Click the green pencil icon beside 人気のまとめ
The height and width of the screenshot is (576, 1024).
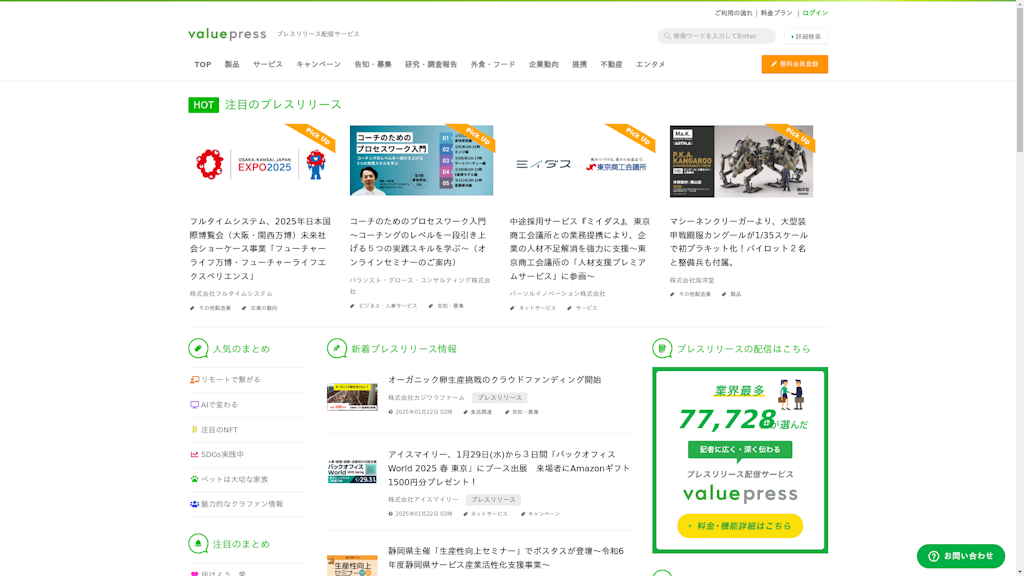pos(198,348)
